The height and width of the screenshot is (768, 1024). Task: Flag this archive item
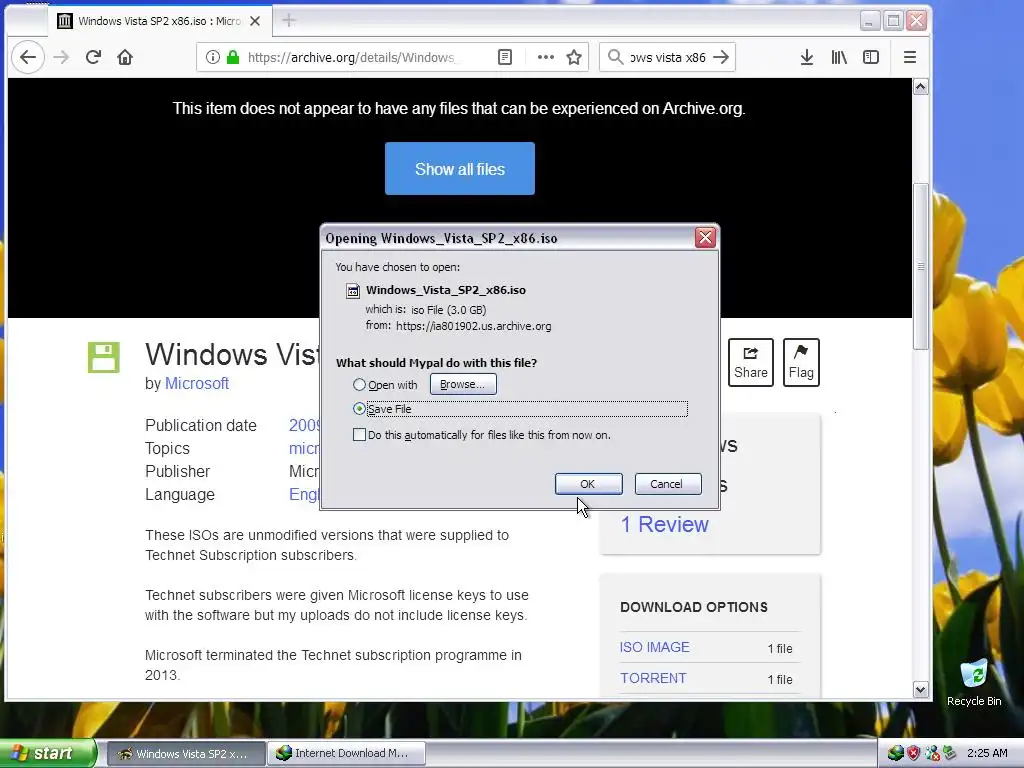tap(801, 362)
